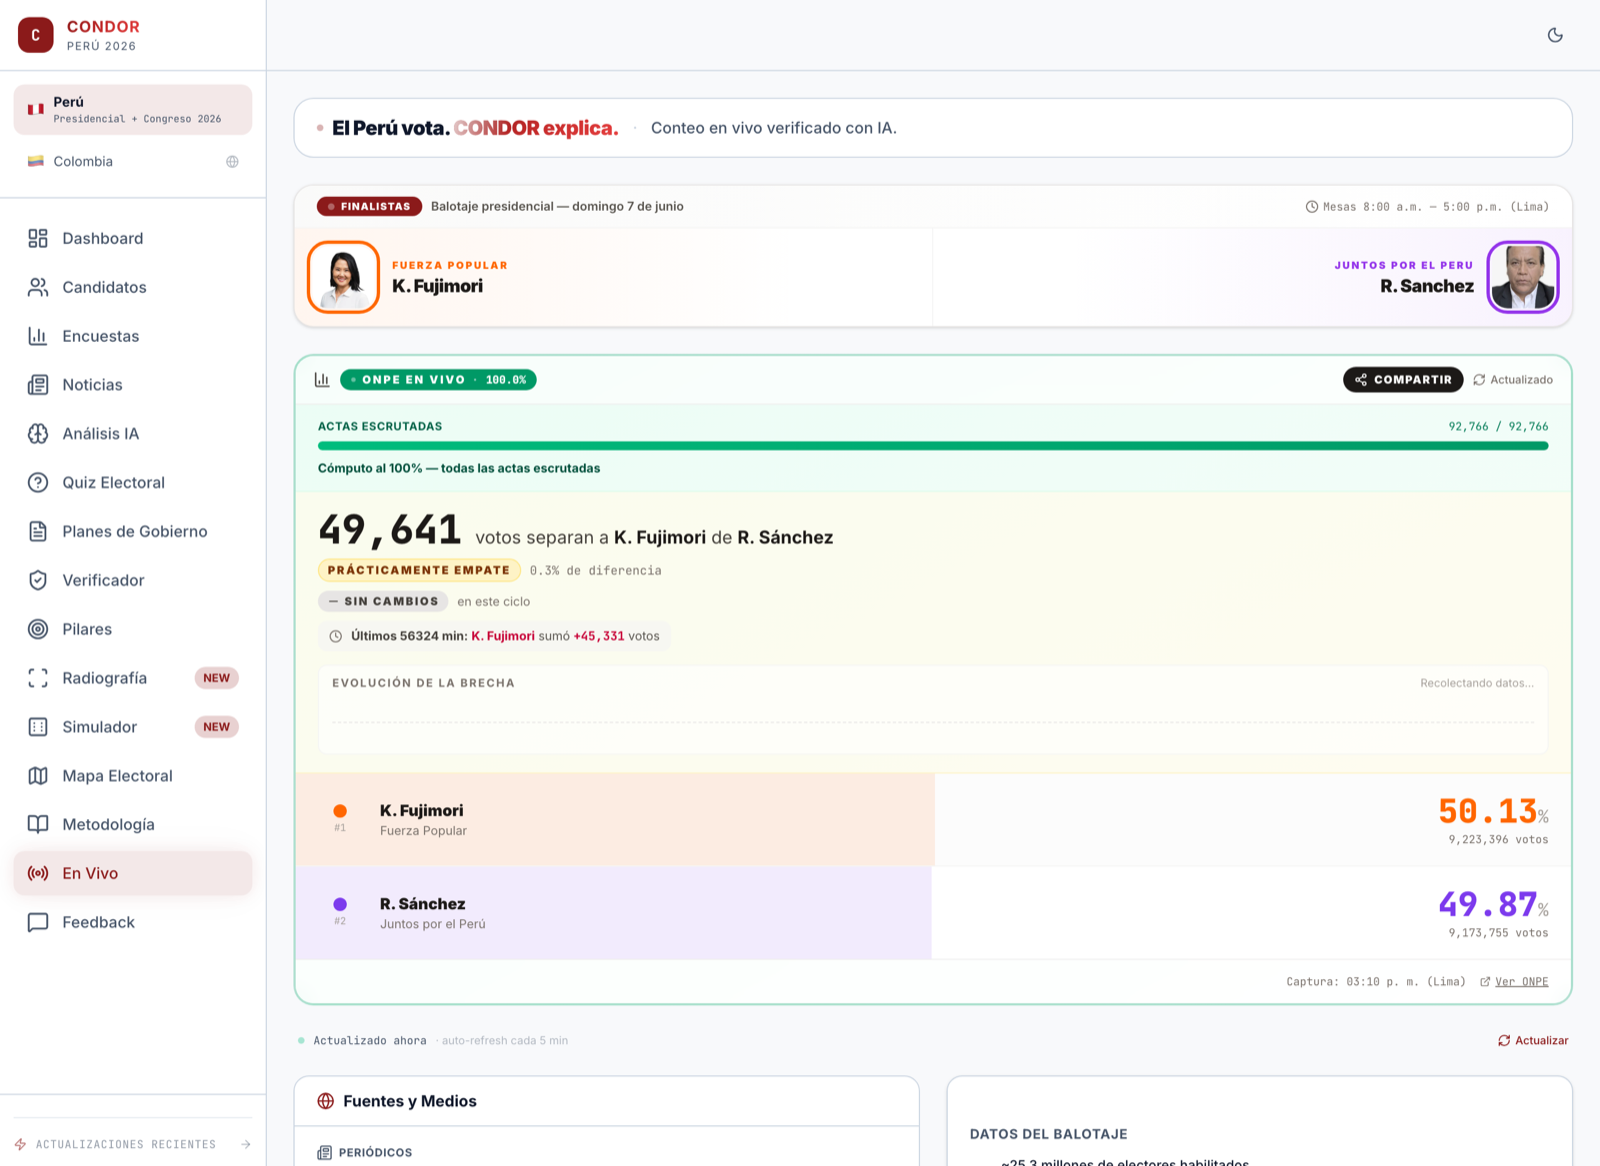Viewport: 1600px width, 1166px height.
Task: Click the Captura: 03:10 p. m. timestamp
Action: point(1376,982)
